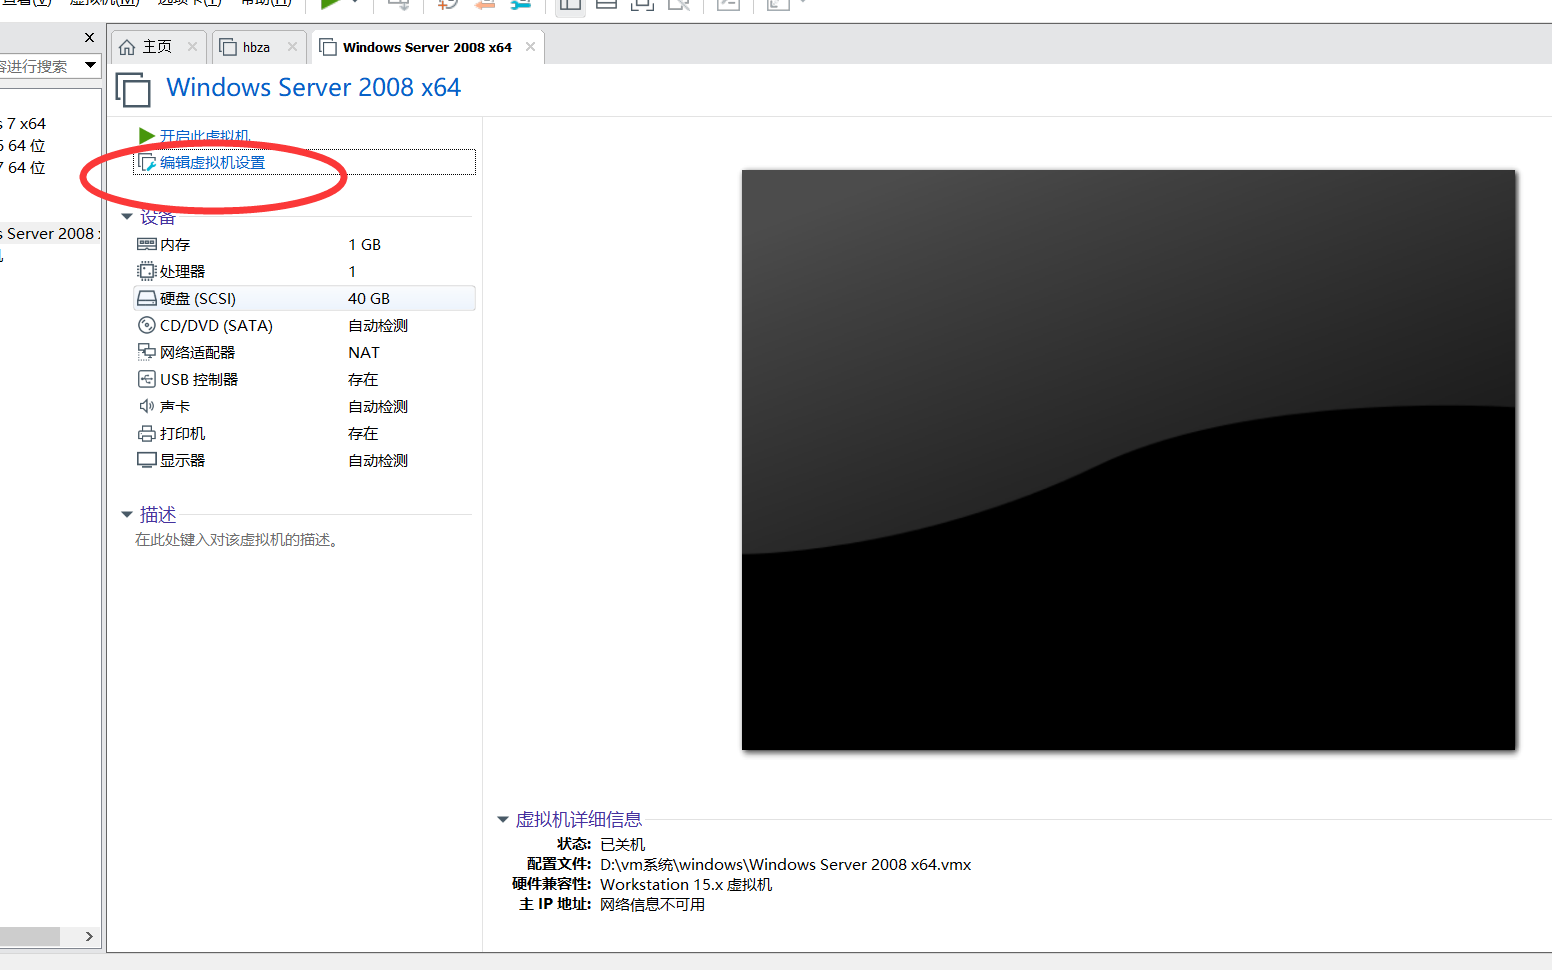The height and width of the screenshot is (970, 1552).
Task: Select the 硬盘 (SCSI) device row
Action: point(304,298)
